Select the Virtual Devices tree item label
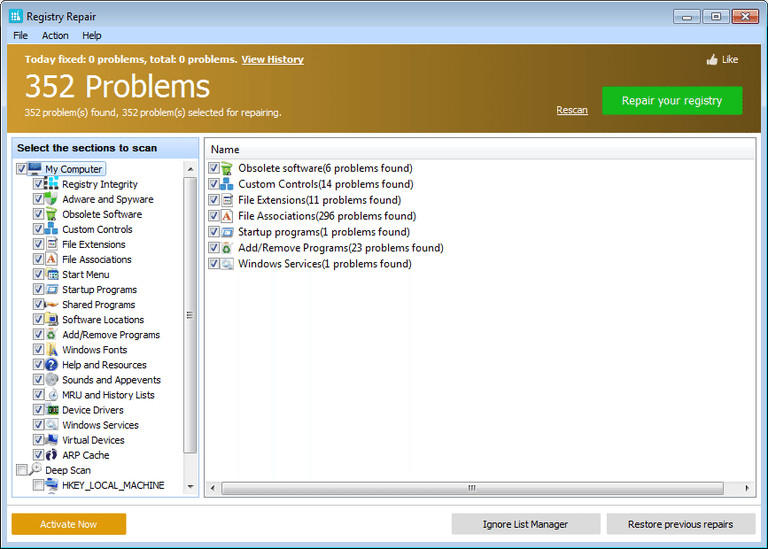 coord(93,440)
